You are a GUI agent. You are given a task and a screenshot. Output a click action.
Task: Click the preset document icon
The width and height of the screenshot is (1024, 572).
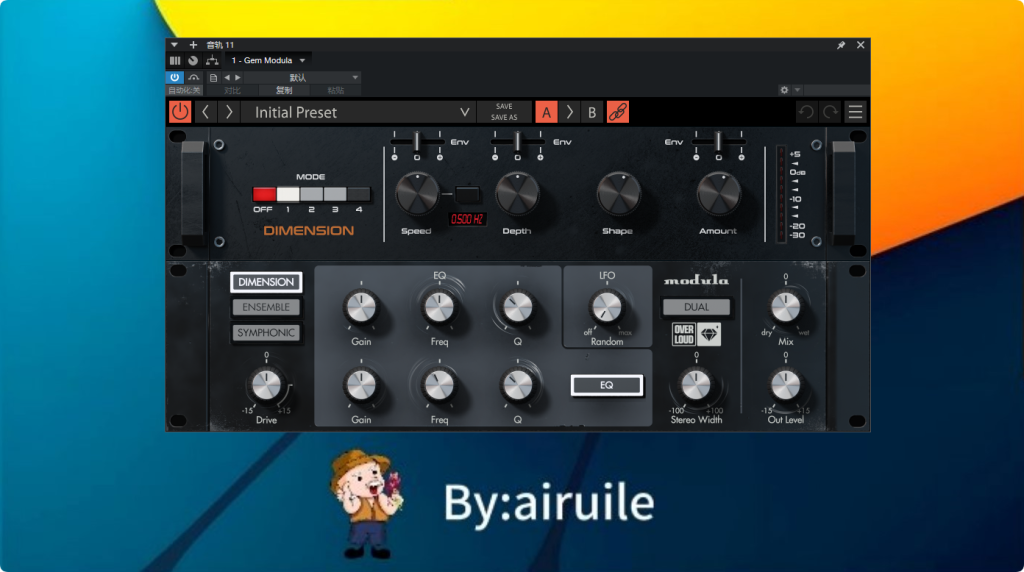pyautogui.click(x=214, y=78)
